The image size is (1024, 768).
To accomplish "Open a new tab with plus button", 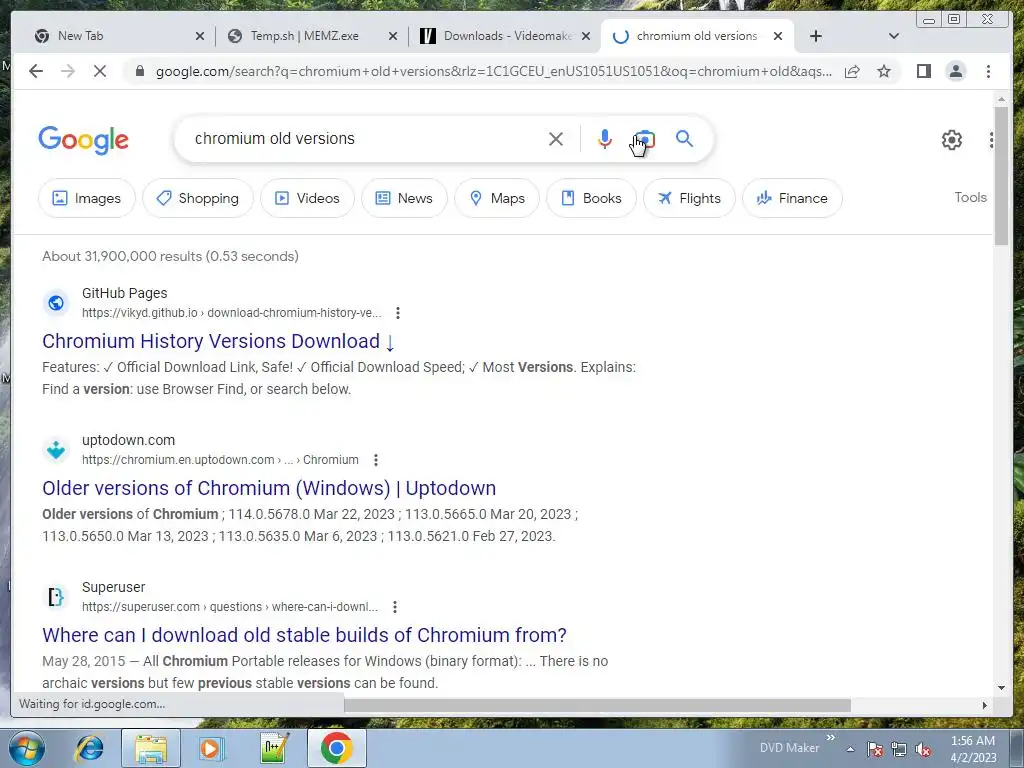I will click(816, 36).
